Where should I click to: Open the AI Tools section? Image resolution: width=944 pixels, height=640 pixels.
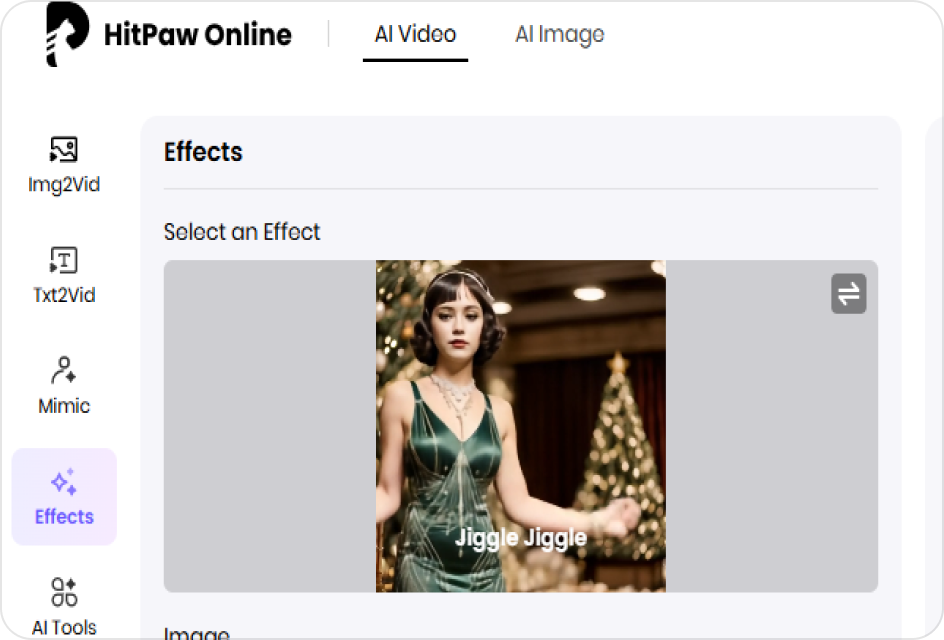pyautogui.click(x=64, y=605)
